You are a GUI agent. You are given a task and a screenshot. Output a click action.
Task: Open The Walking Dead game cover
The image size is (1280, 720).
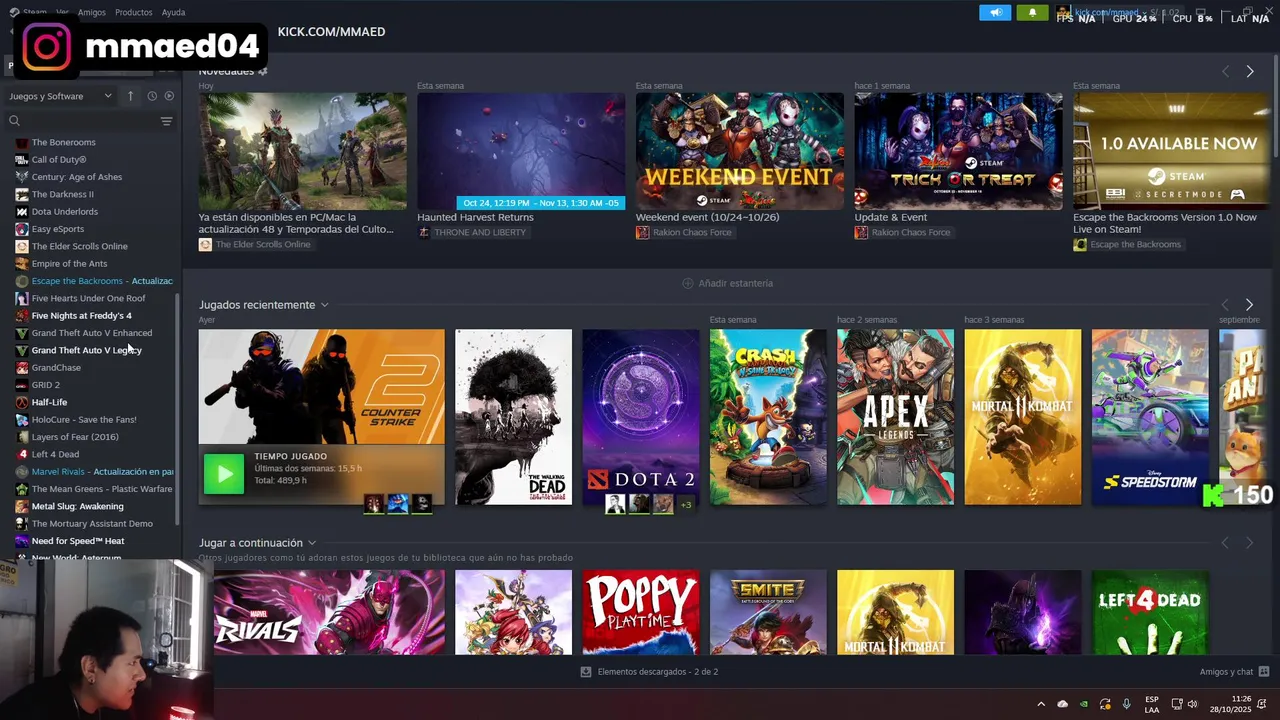513,417
